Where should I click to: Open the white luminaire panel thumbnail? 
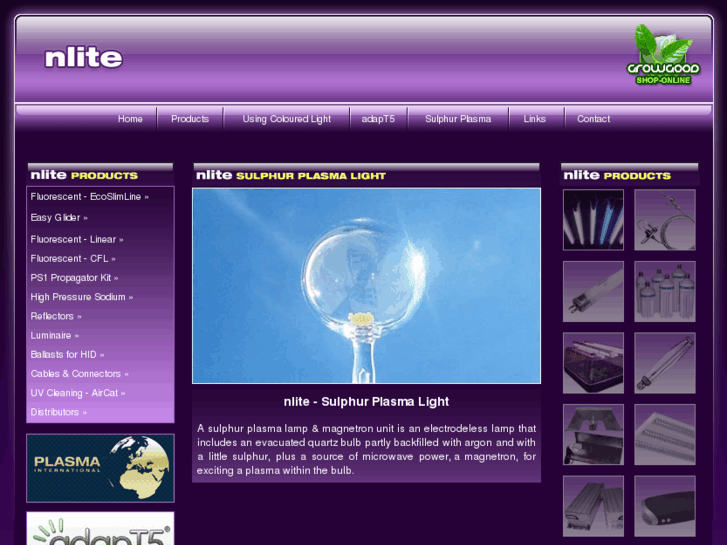point(665,435)
